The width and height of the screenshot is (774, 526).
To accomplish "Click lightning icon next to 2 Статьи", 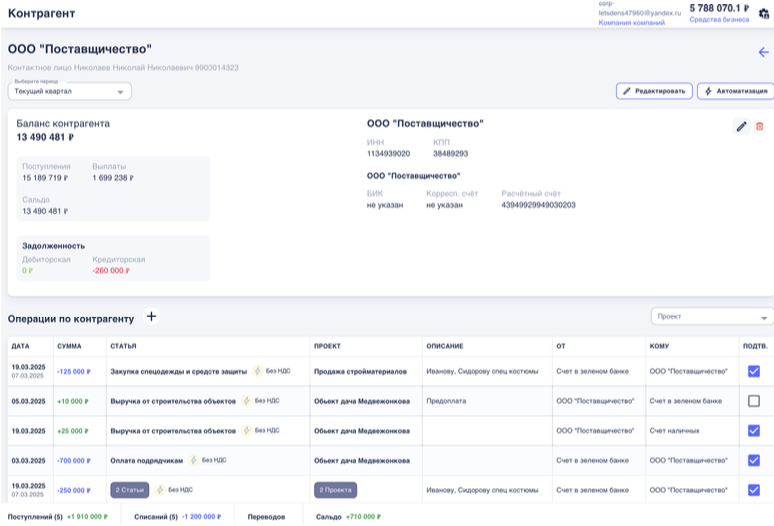I will coord(159,490).
